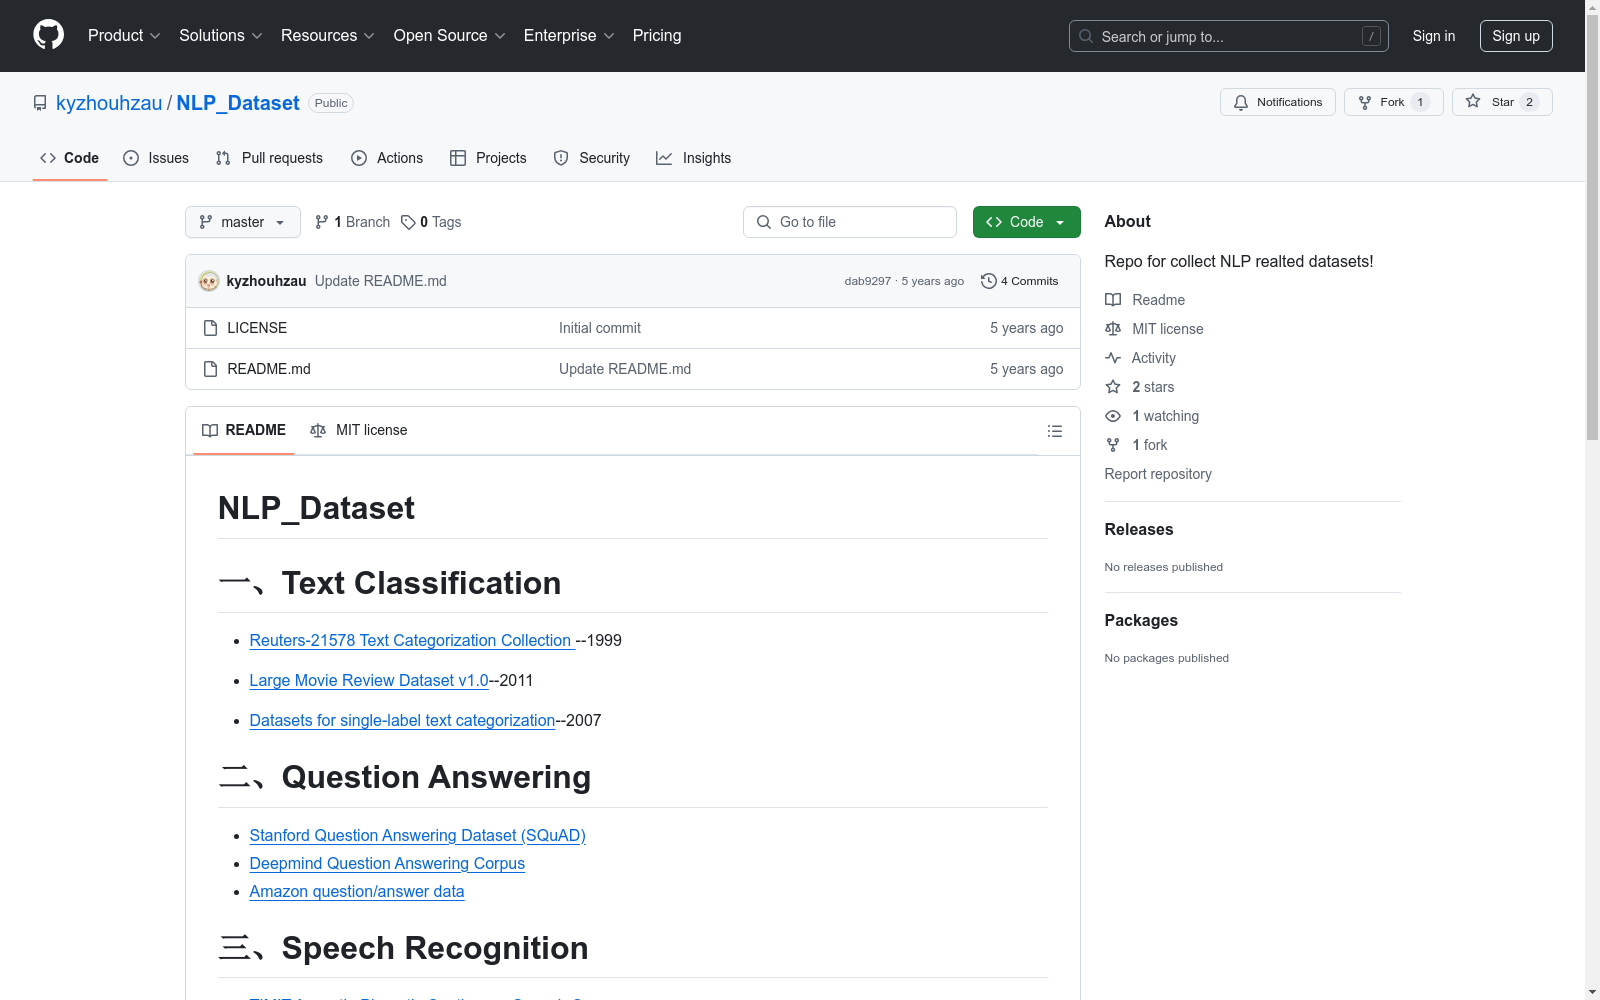1600x1000 pixels.
Task: Open the Amazon question/answer data link
Action: tap(357, 891)
